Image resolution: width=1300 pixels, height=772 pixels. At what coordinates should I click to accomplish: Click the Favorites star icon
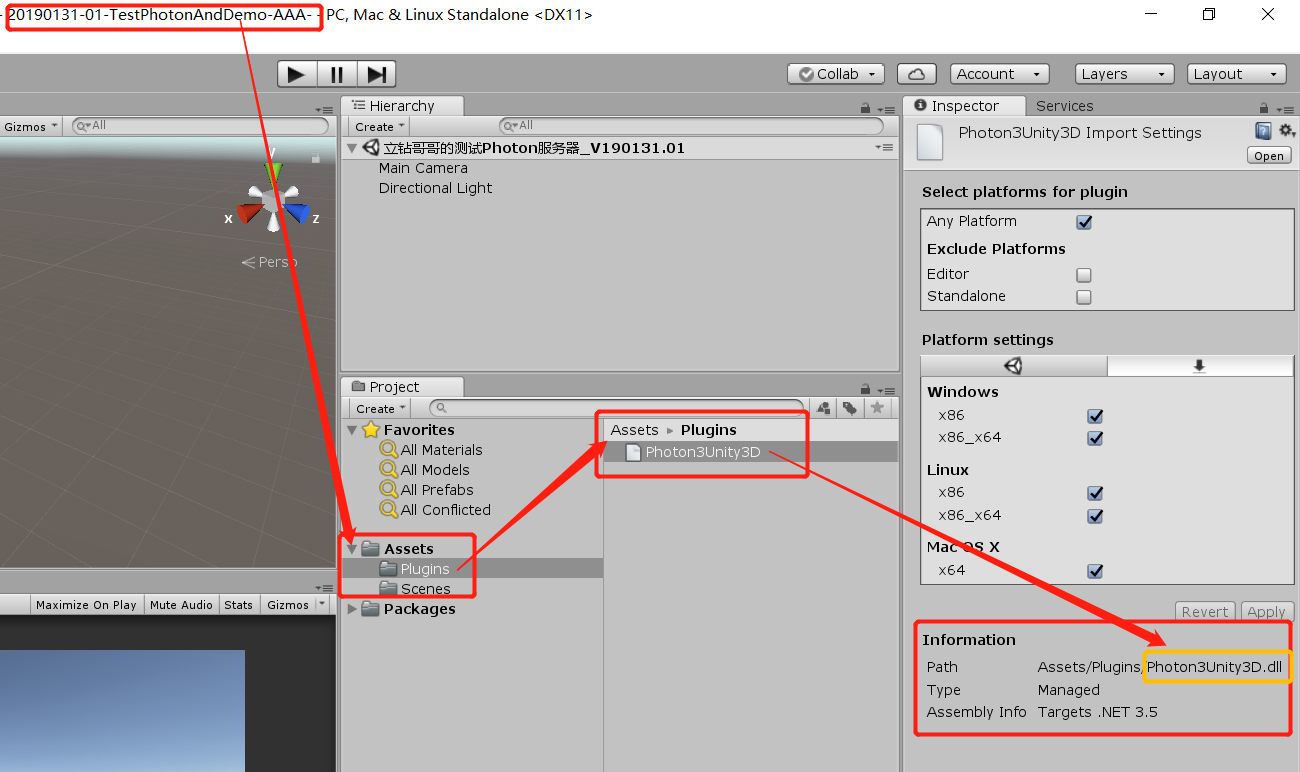pyautogui.click(x=371, y=430)
